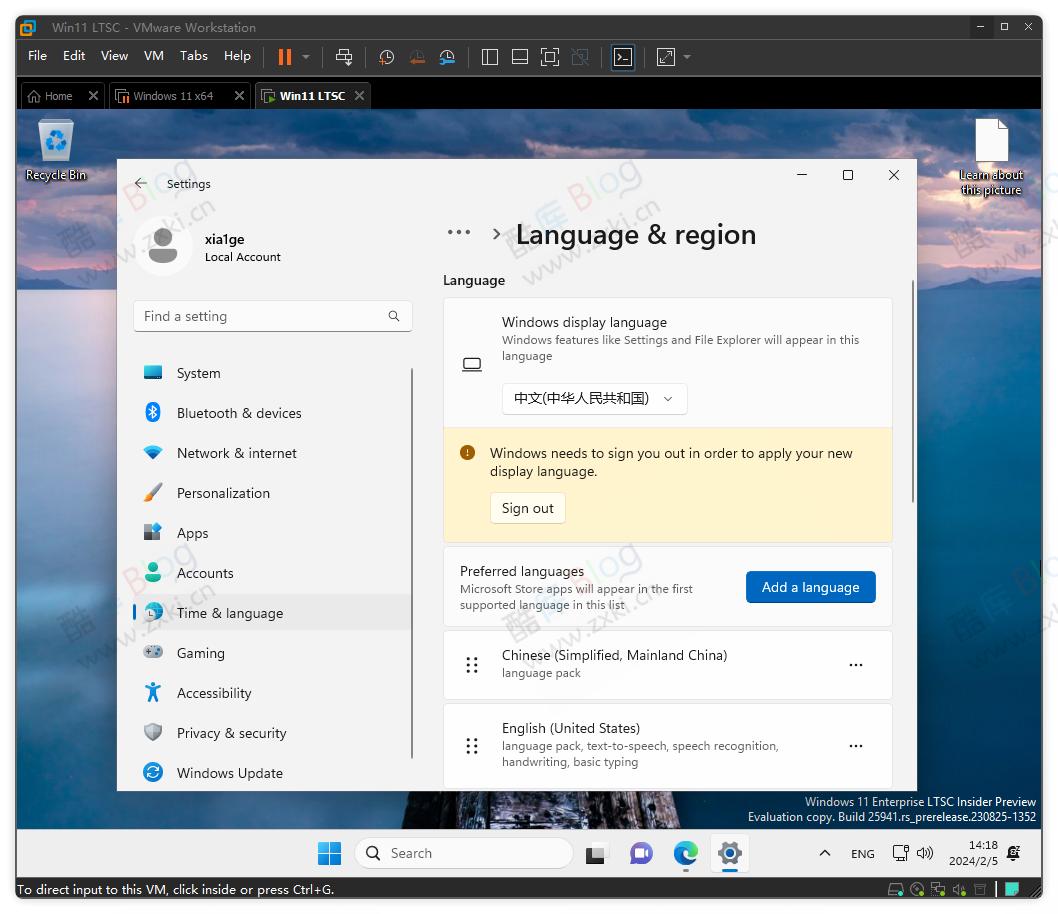Expand hidden taskbar icons chevron
This screenshot has height=914, width=1058.
coord(824,853)
